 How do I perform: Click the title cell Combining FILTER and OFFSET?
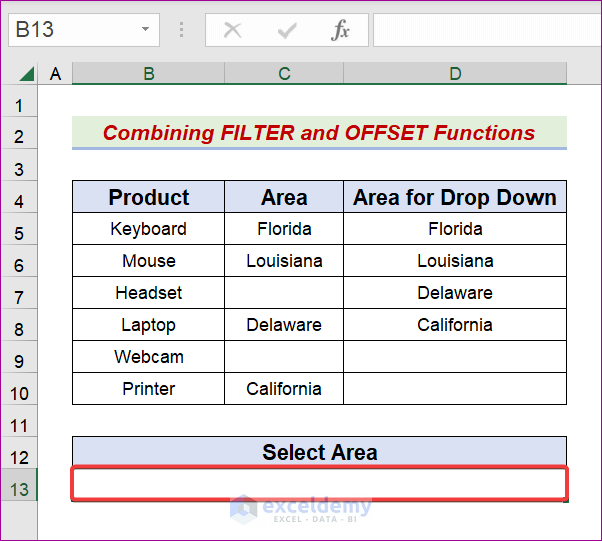pos(319,133)
